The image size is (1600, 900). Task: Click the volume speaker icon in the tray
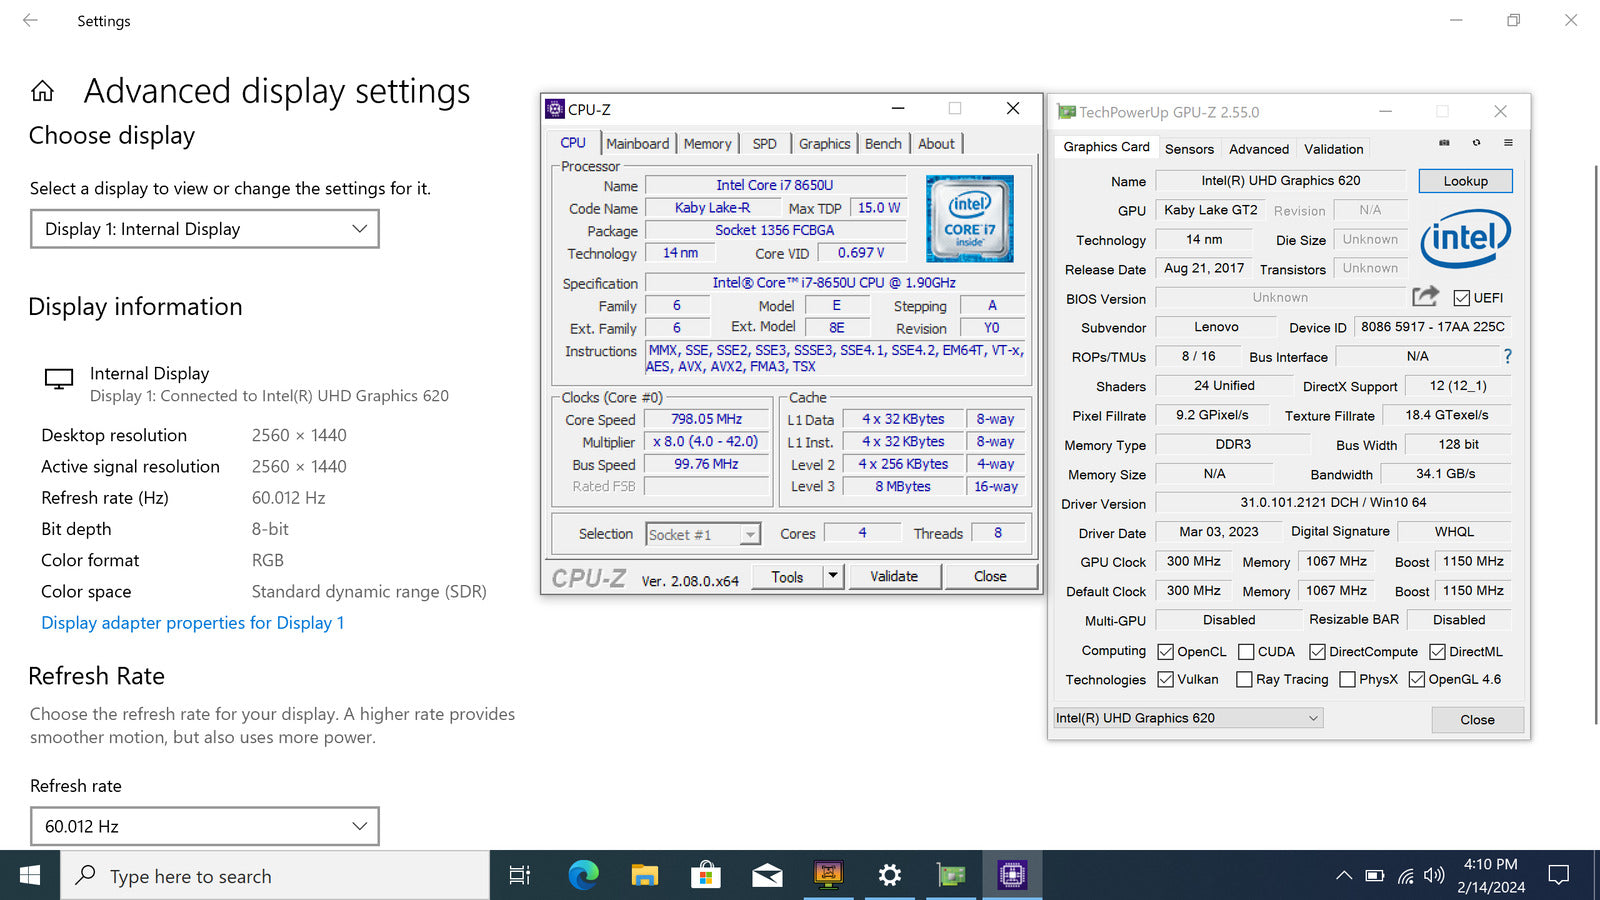[x=1434, y=876]
